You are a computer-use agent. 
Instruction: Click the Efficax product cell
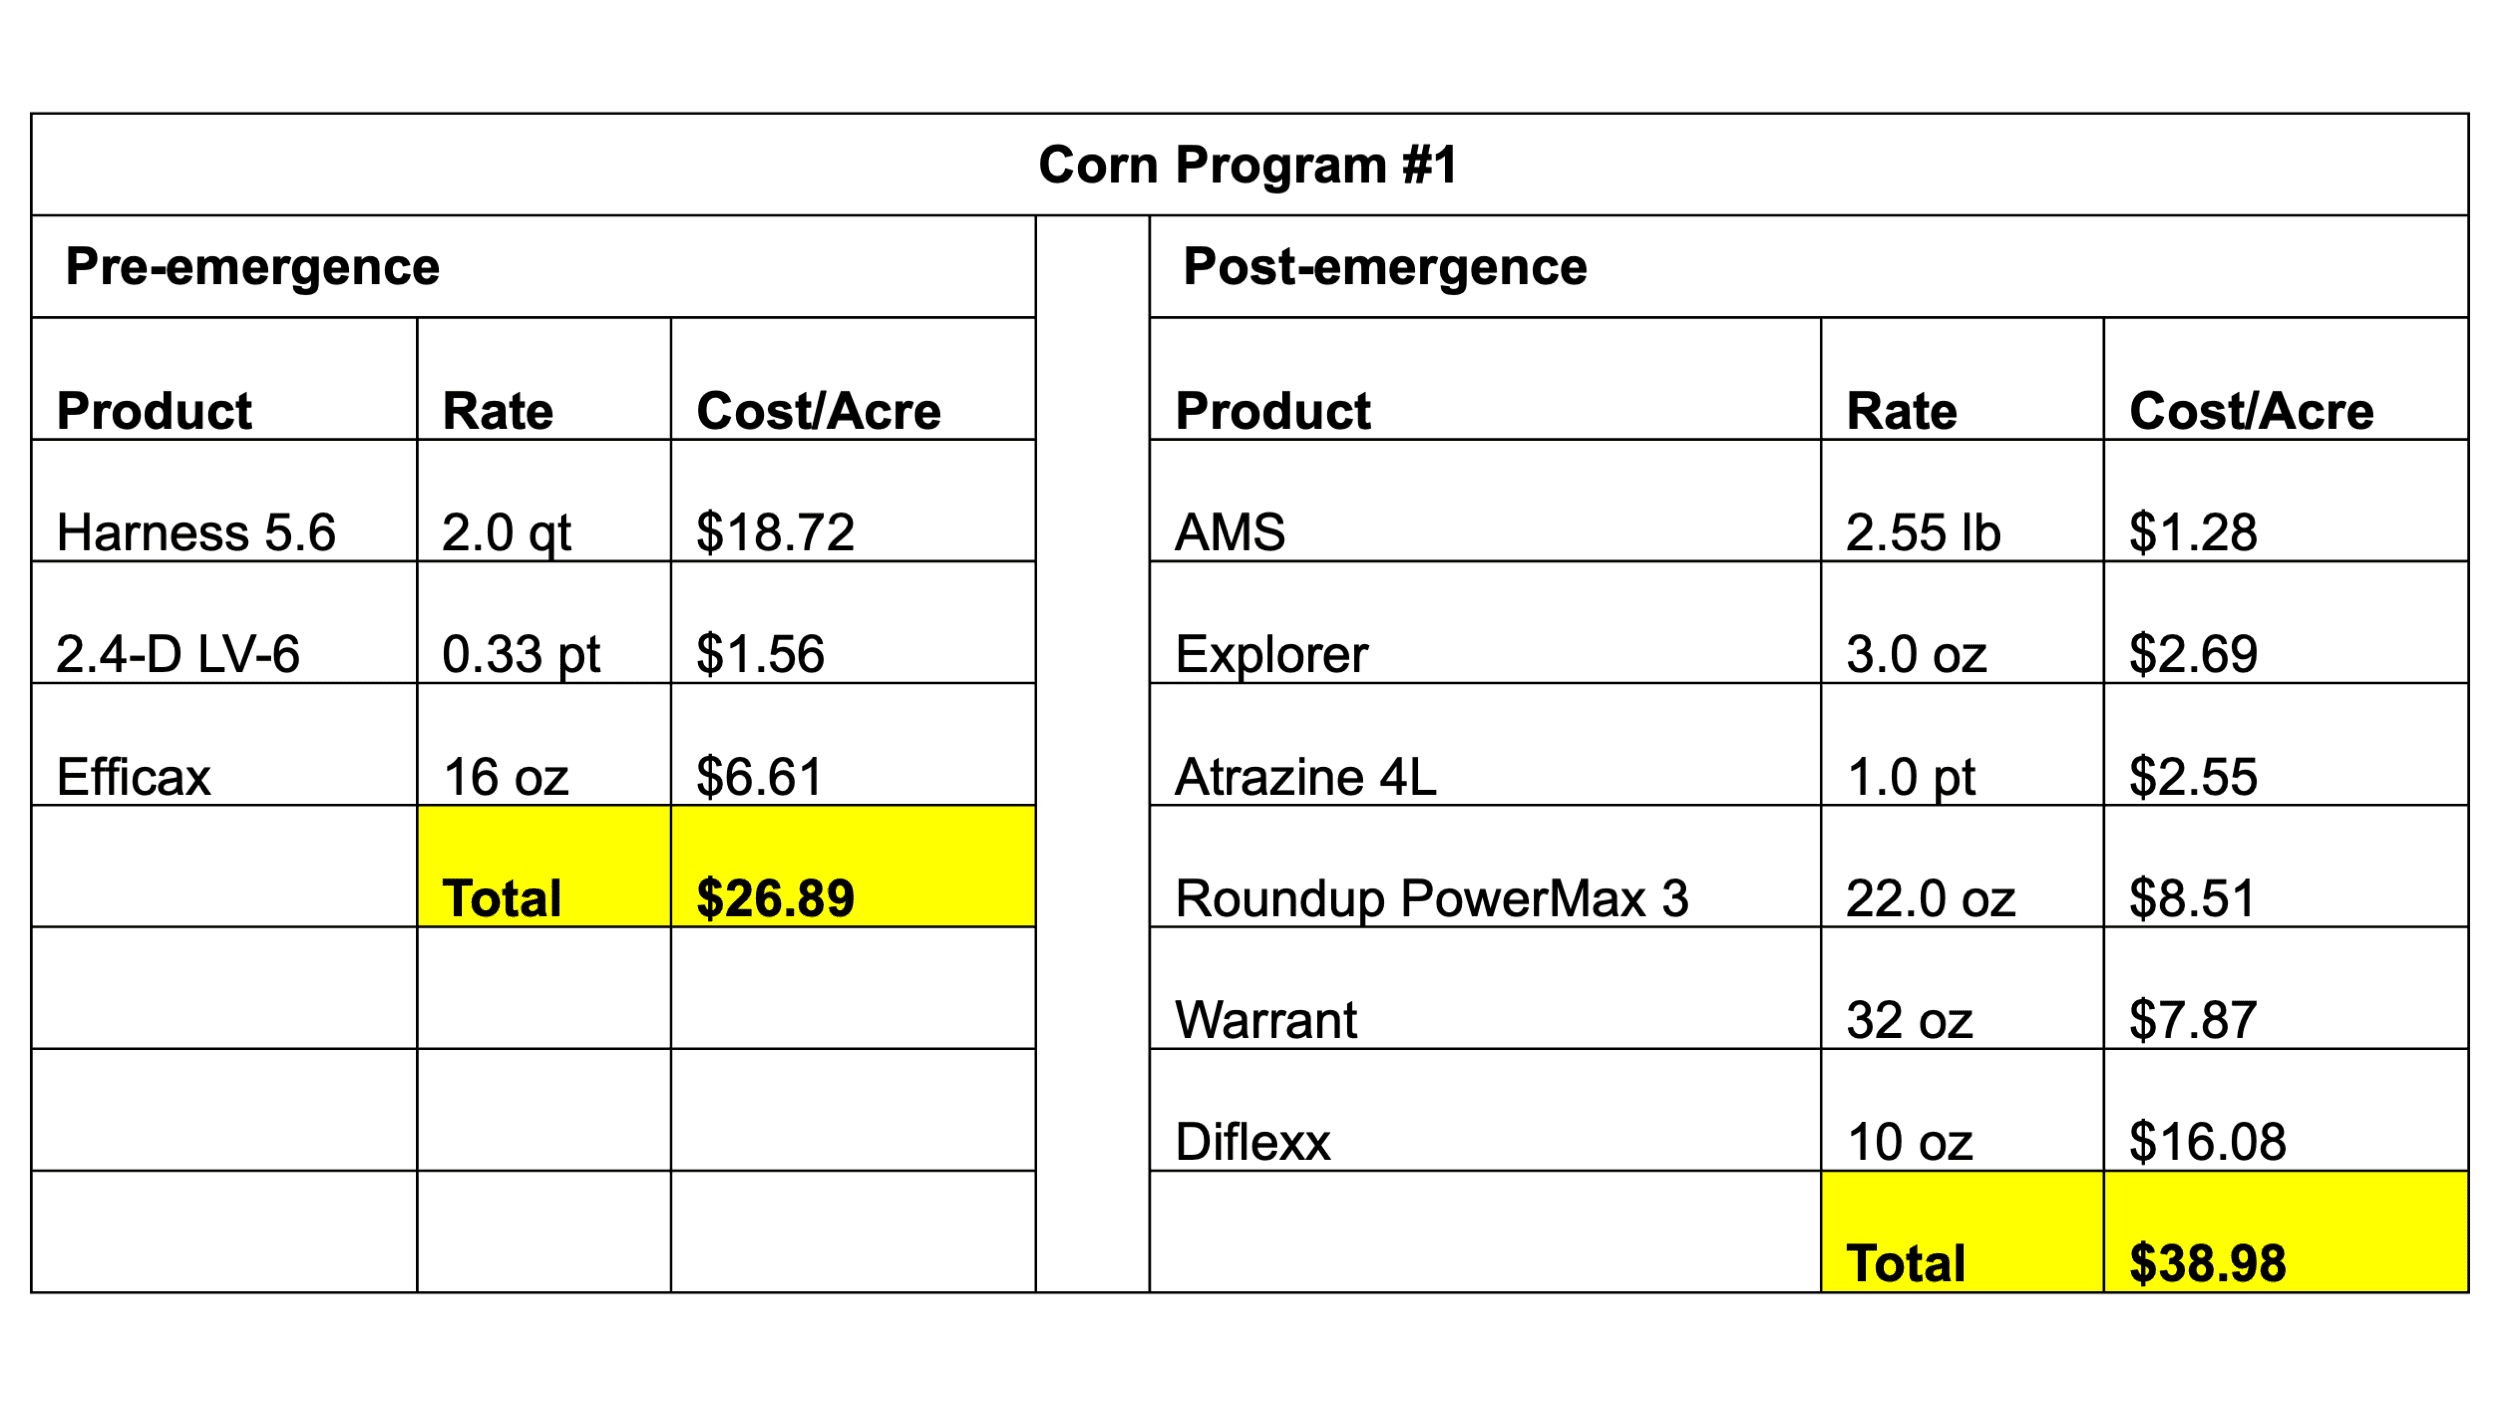224,744
